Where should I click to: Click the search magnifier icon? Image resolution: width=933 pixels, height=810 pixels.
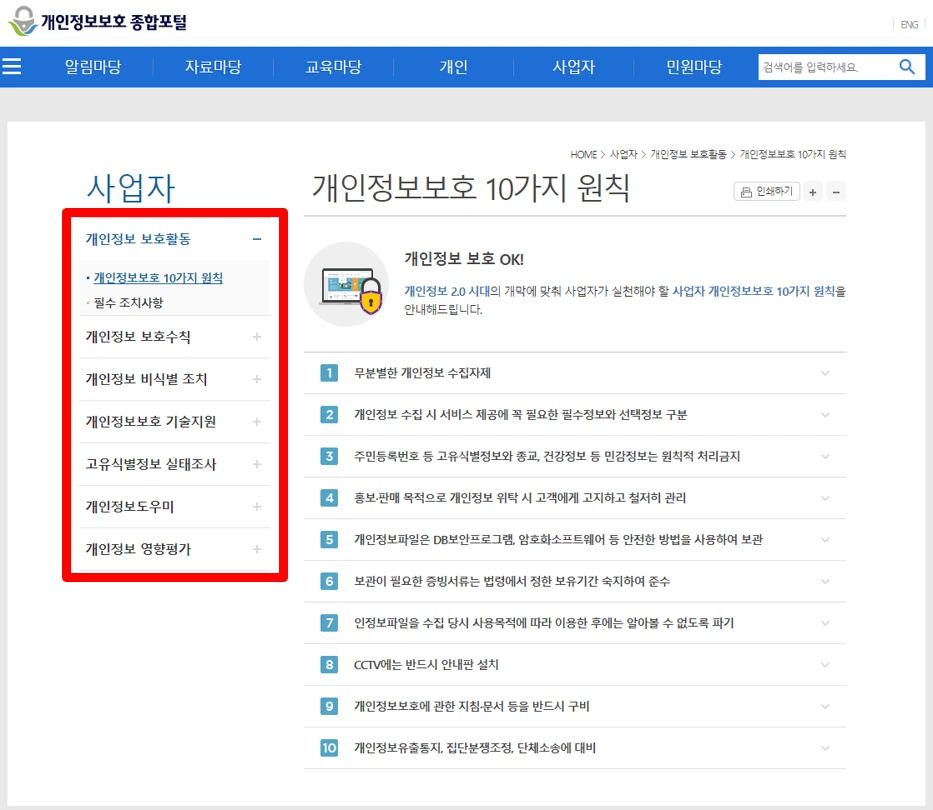point(905,66)
